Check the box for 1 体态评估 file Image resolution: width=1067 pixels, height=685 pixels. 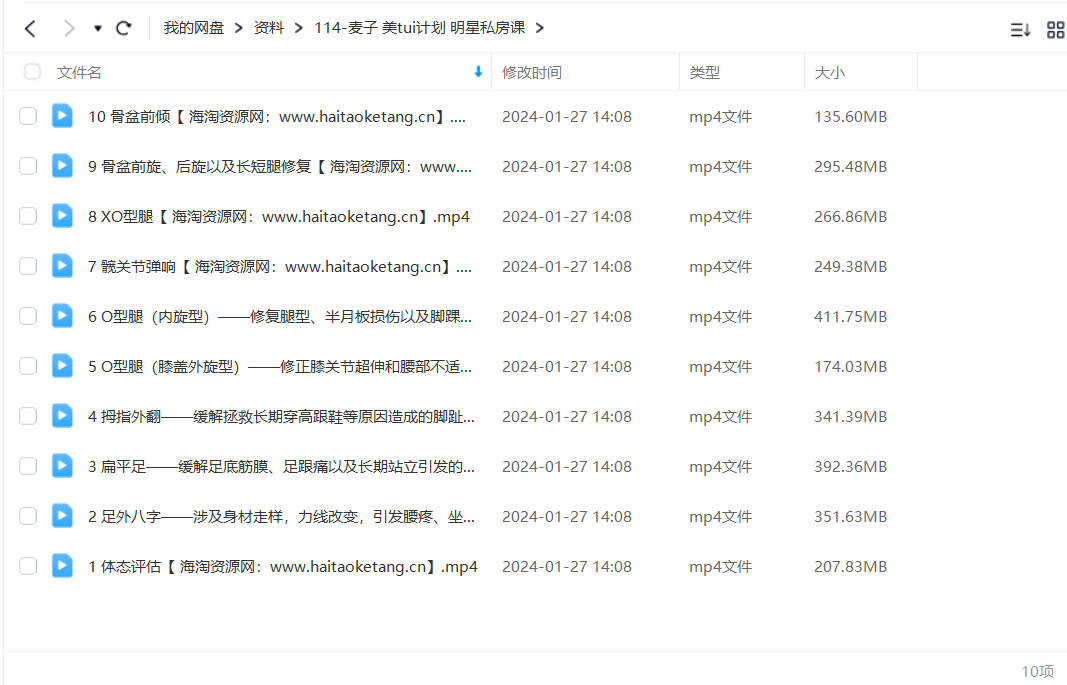(x=28, y=566)
